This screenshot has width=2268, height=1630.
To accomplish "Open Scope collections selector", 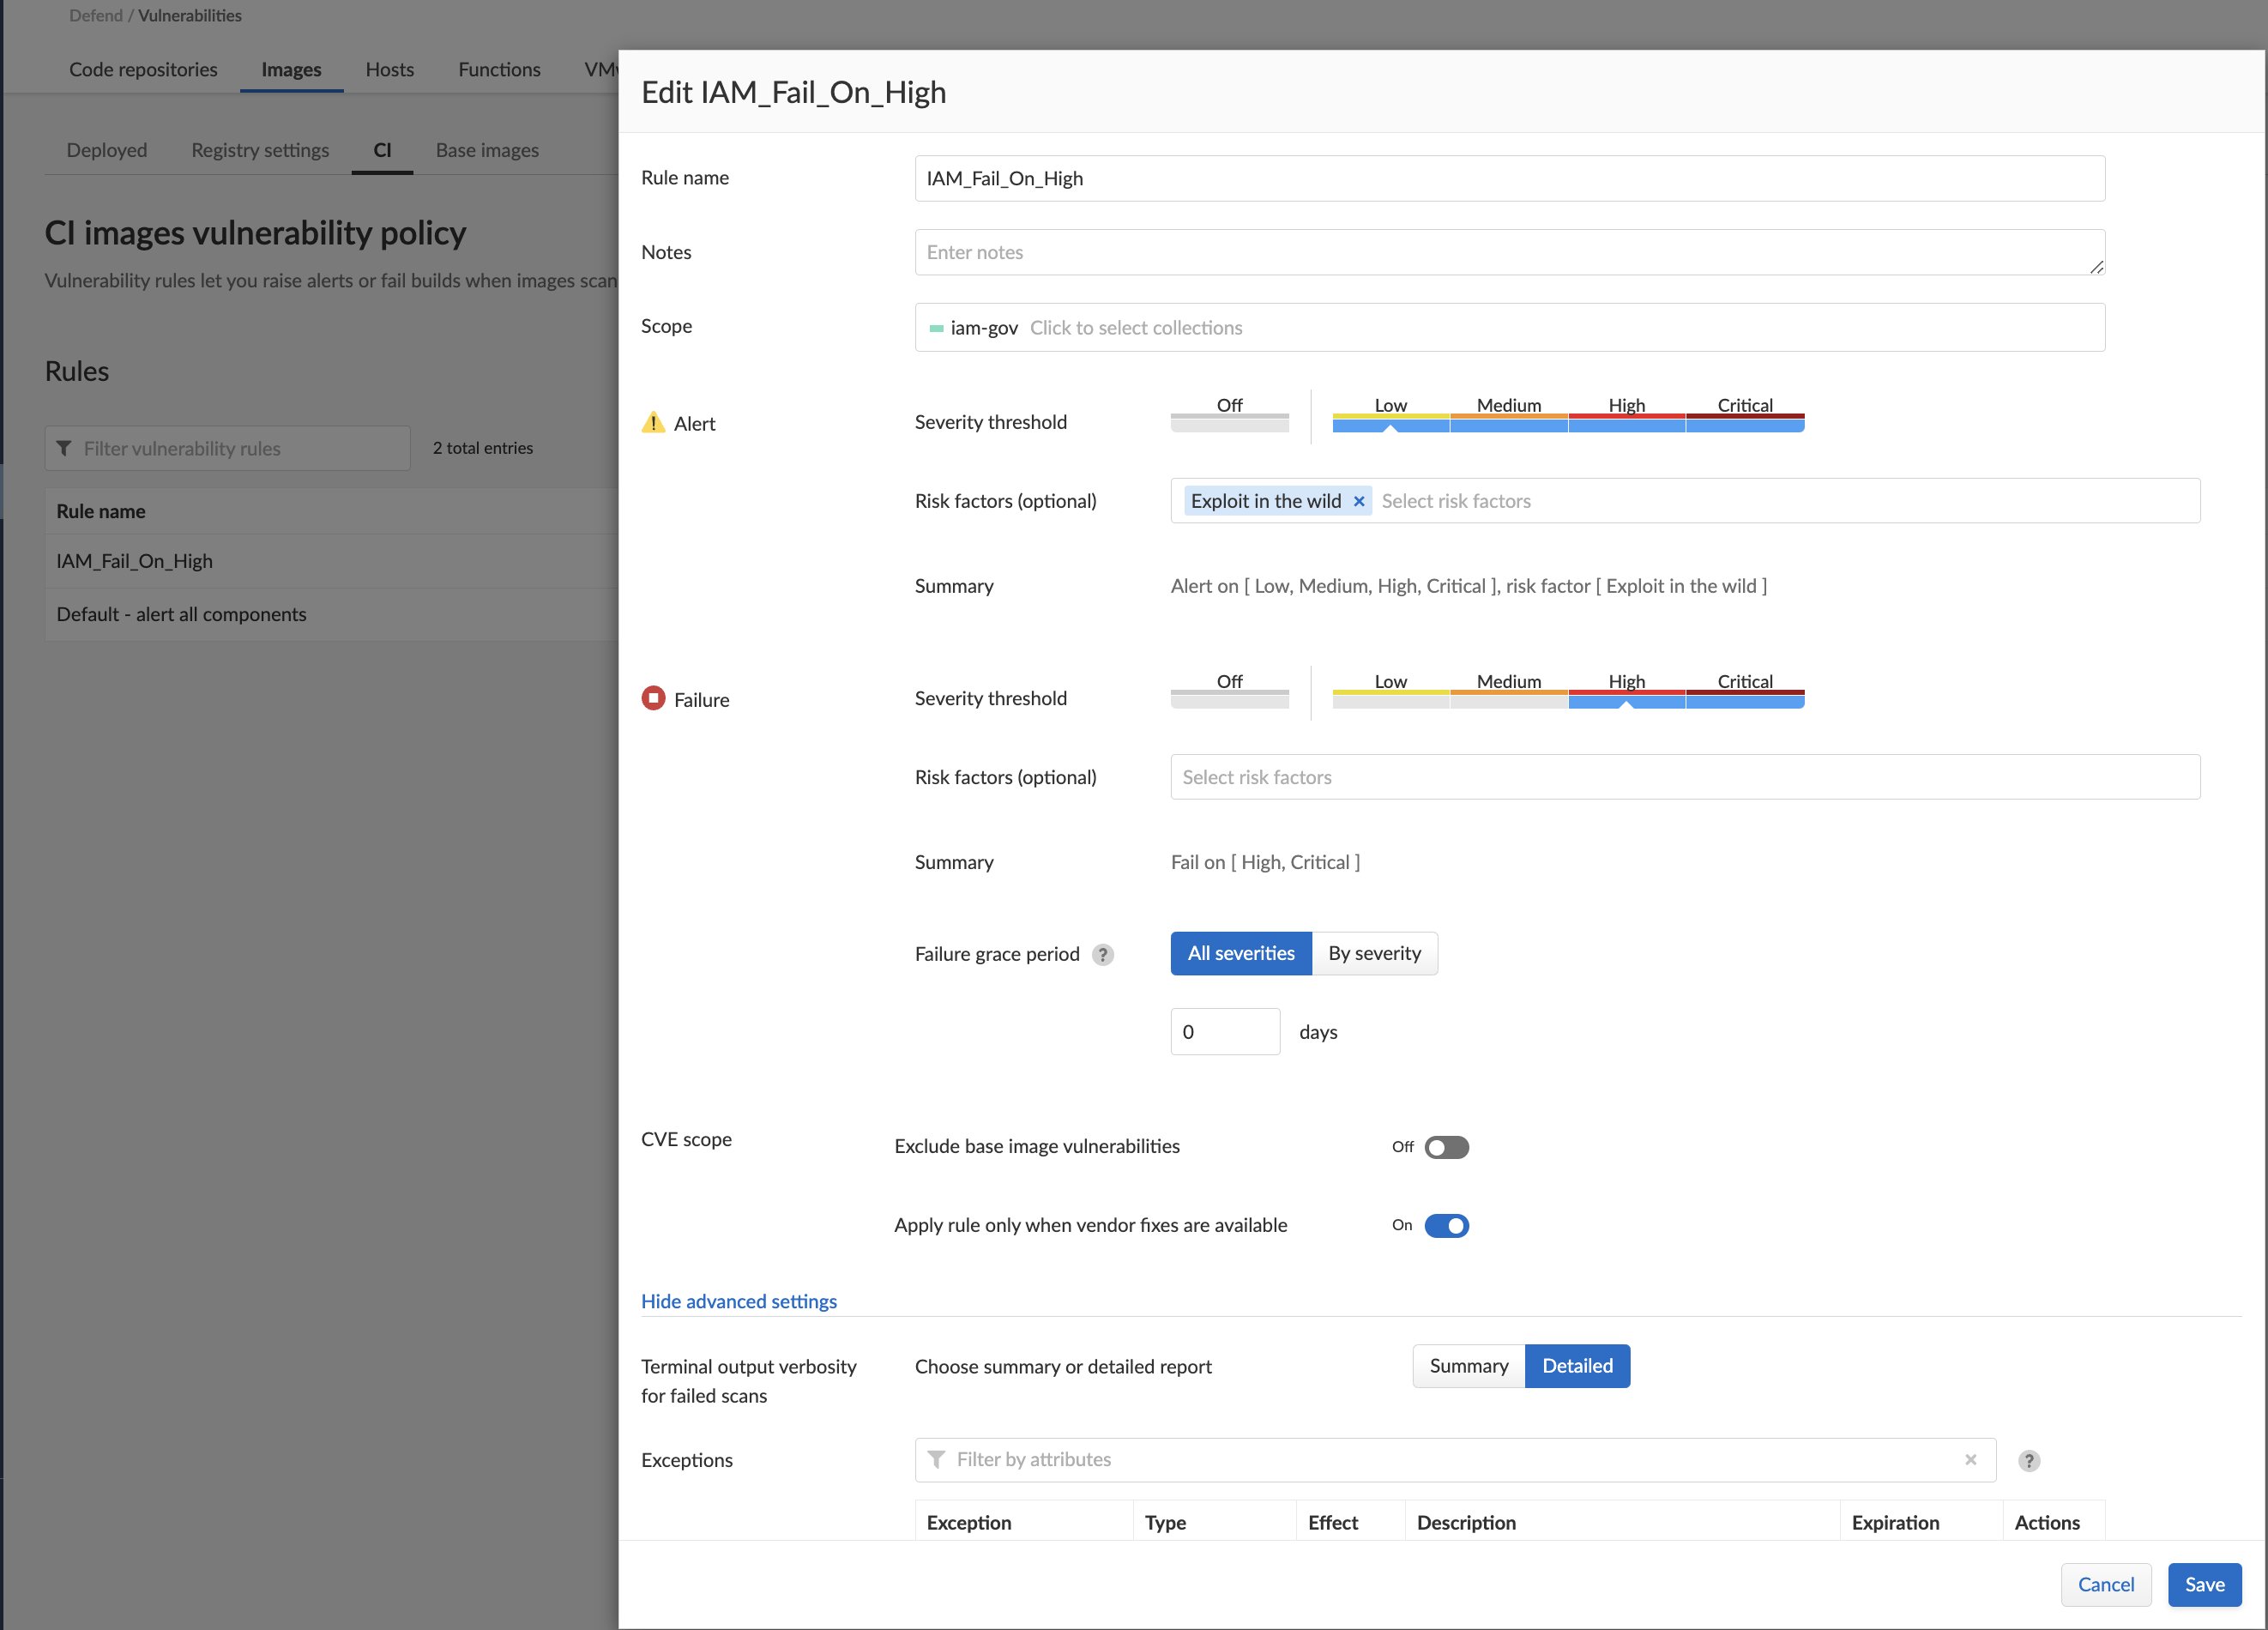I will click(x=1510, y=327).
